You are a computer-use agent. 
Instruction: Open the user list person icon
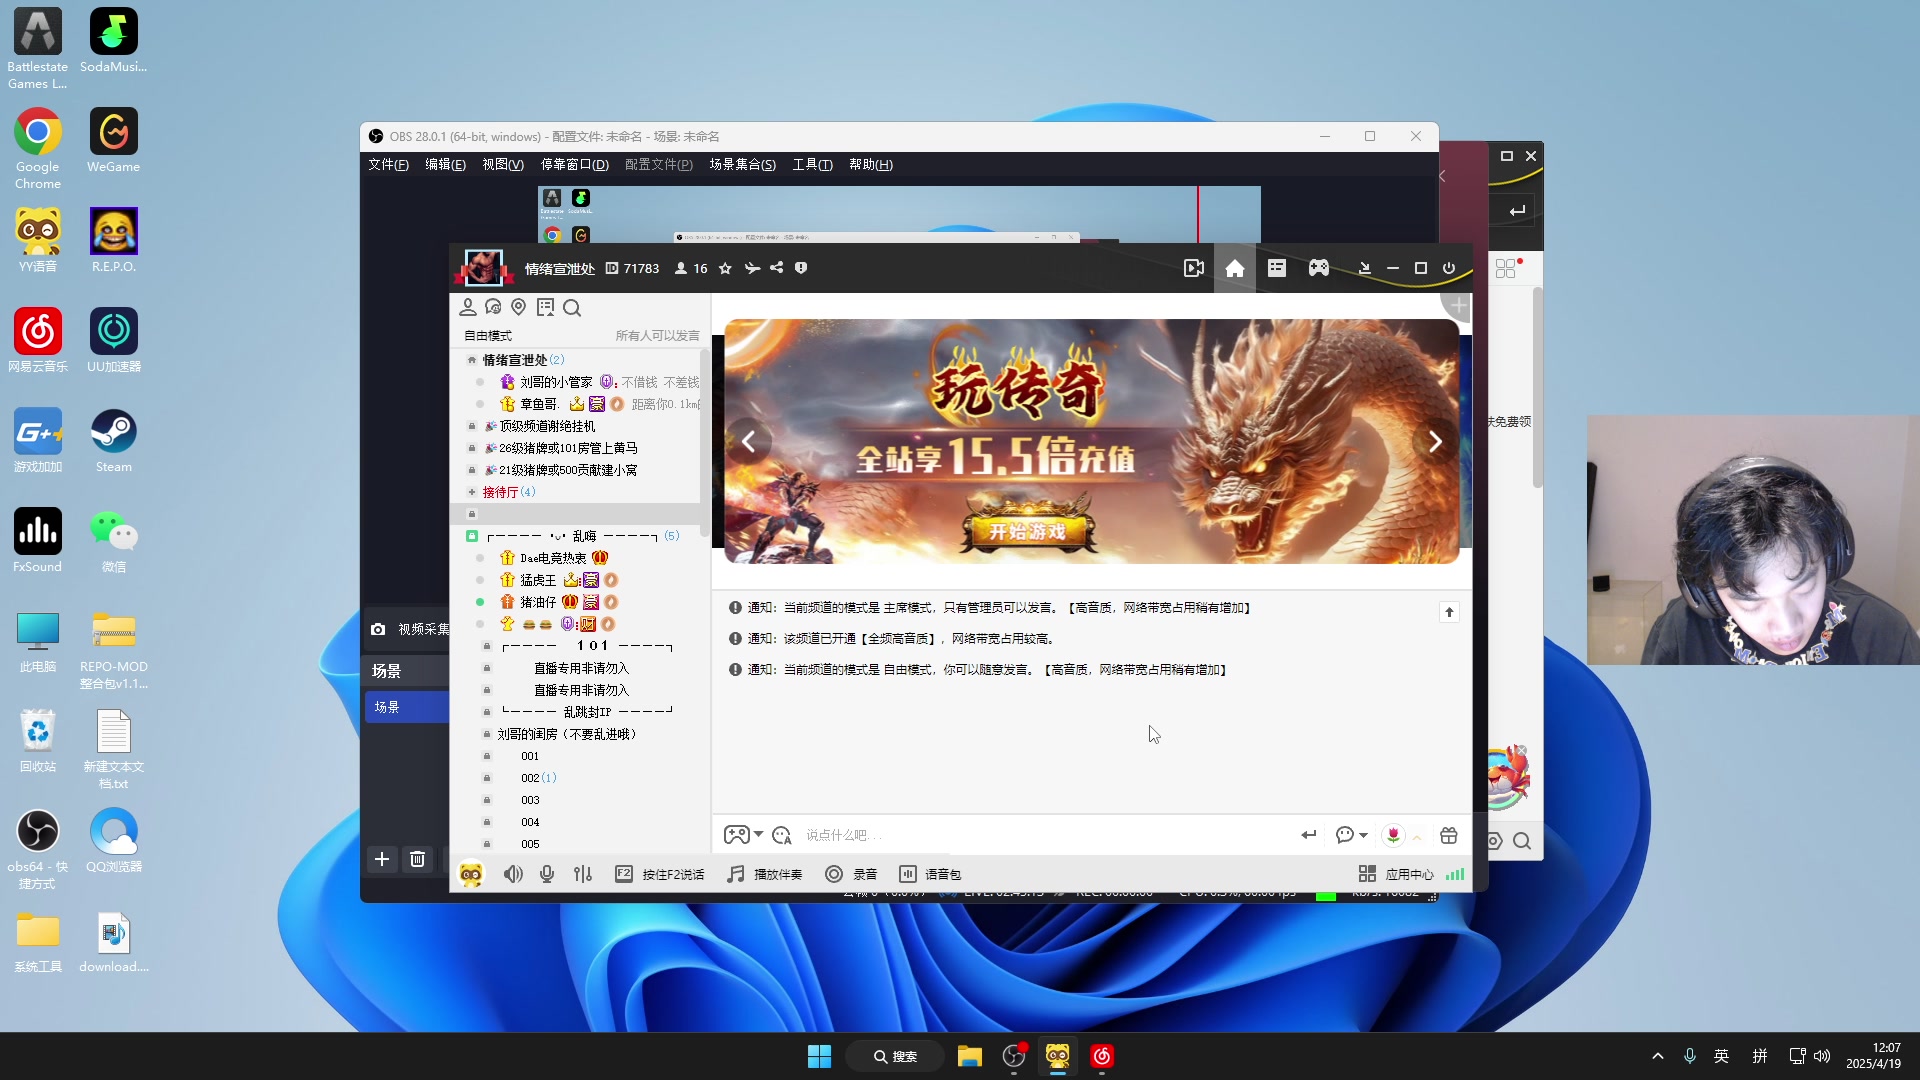click(467, 307)
